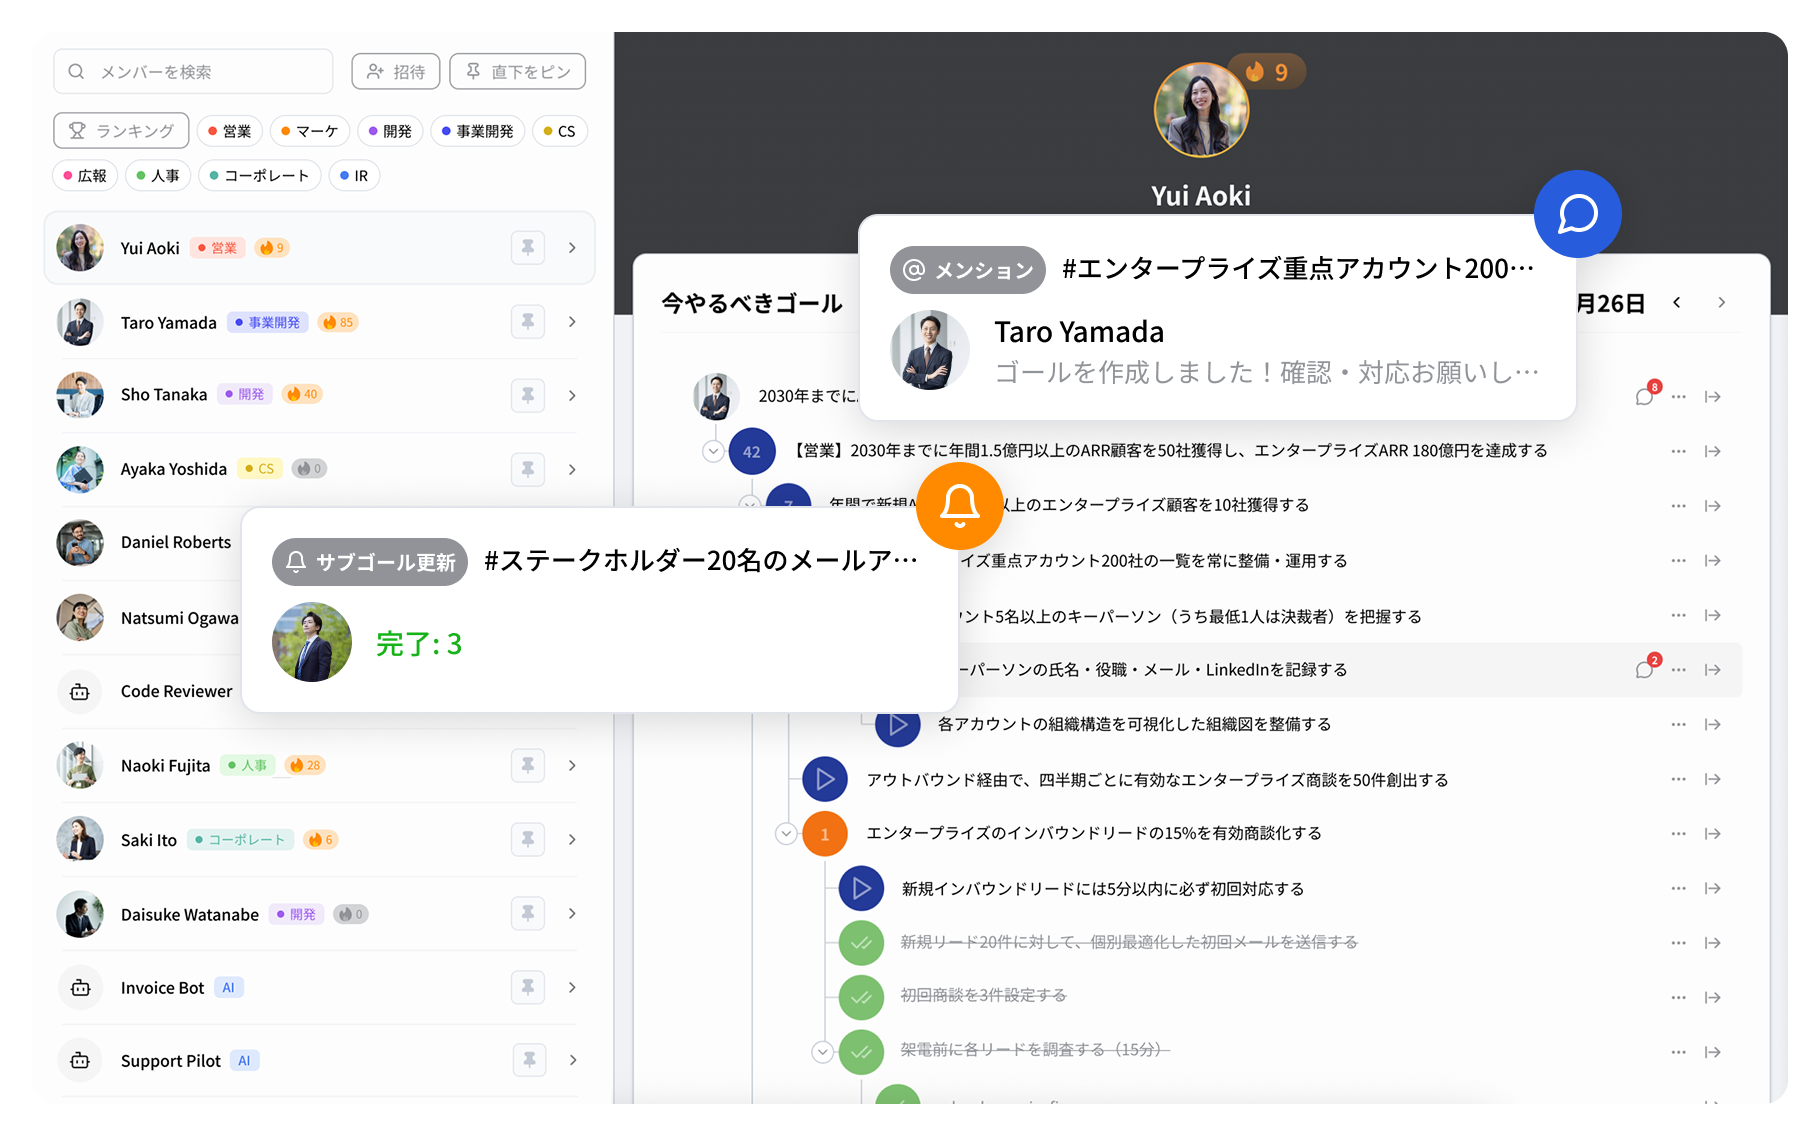Click the 直下をピン button
This screenshot has height=1136, width=1820.
(x=518, y=71)
